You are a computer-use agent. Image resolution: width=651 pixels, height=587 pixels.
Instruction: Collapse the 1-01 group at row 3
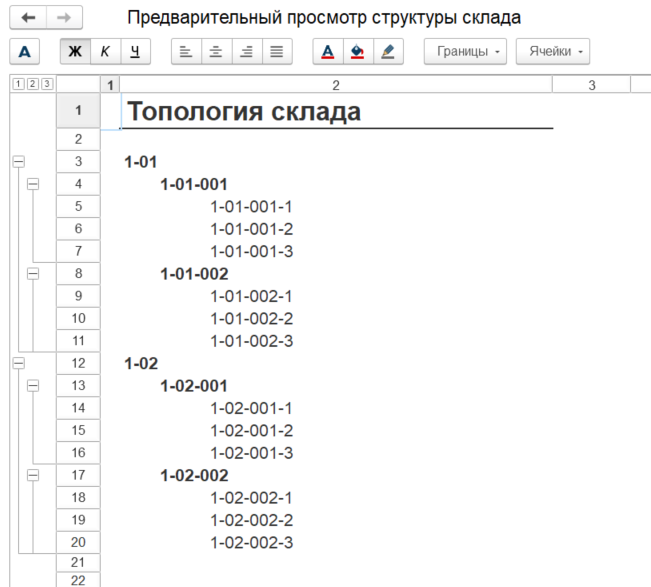17,161
